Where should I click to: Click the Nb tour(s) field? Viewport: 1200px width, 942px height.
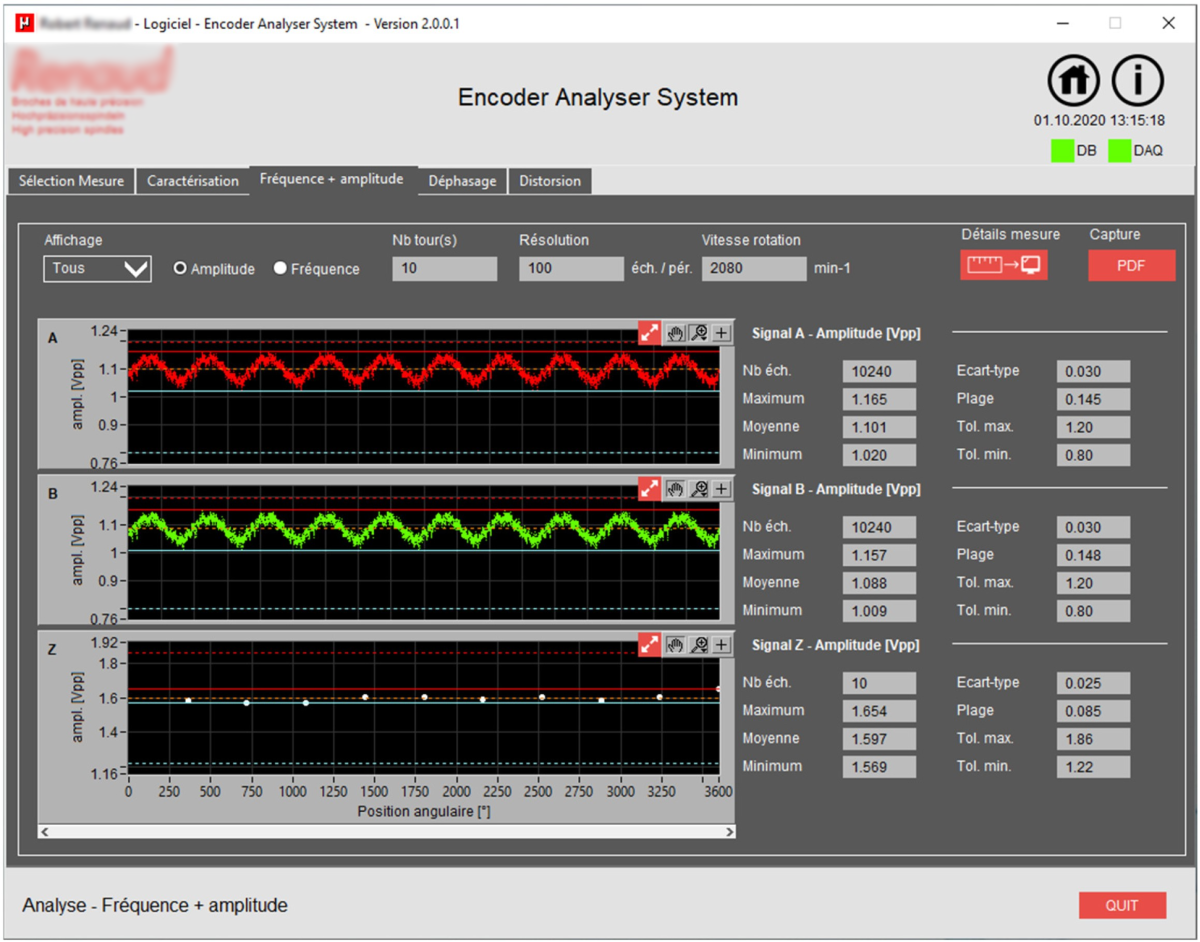(x=444, y=269)
